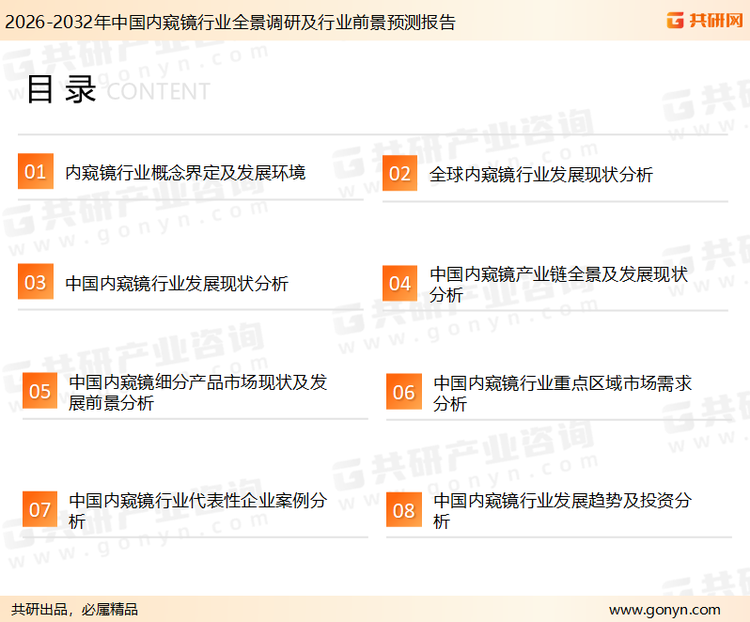Click the 目录 heading

[61, 89]
